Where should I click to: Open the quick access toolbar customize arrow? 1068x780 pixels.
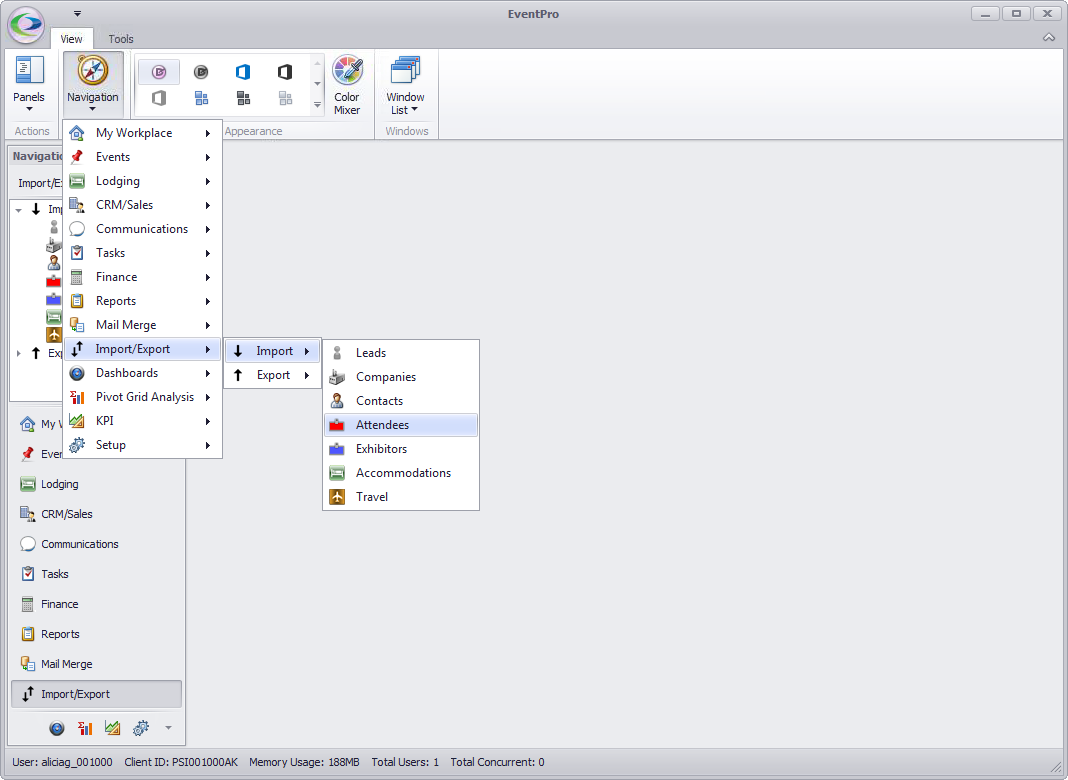point(77,13)
